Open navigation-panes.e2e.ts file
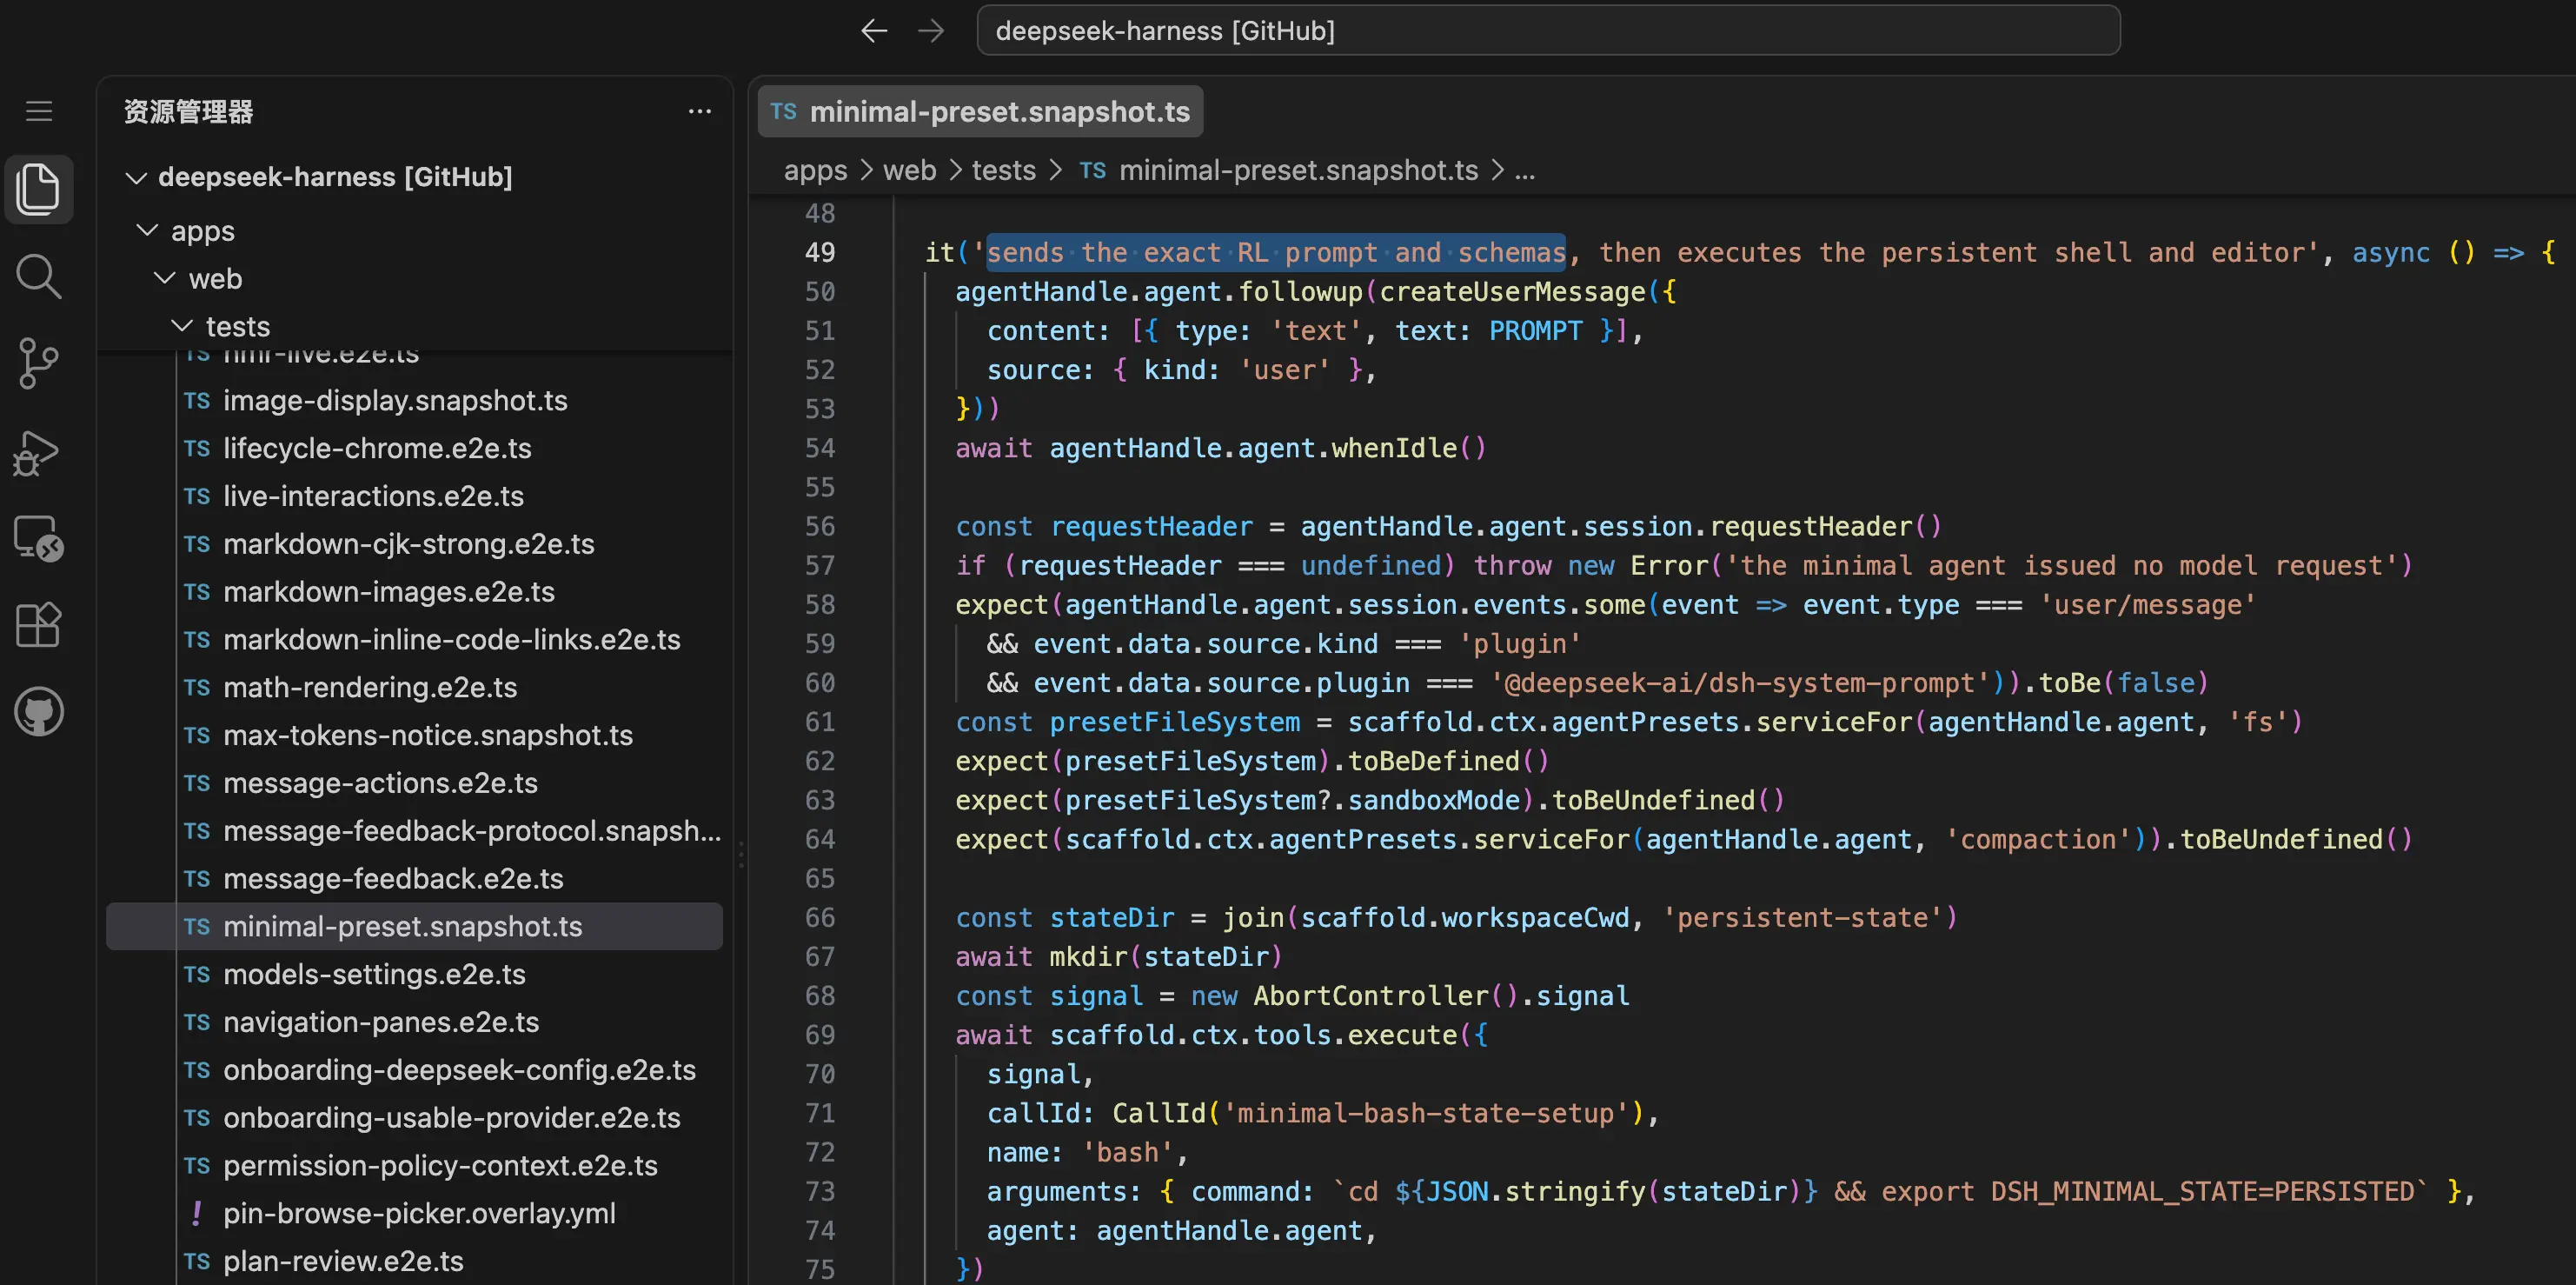Screen dimensions: 2576x1285 point(414,1022)
